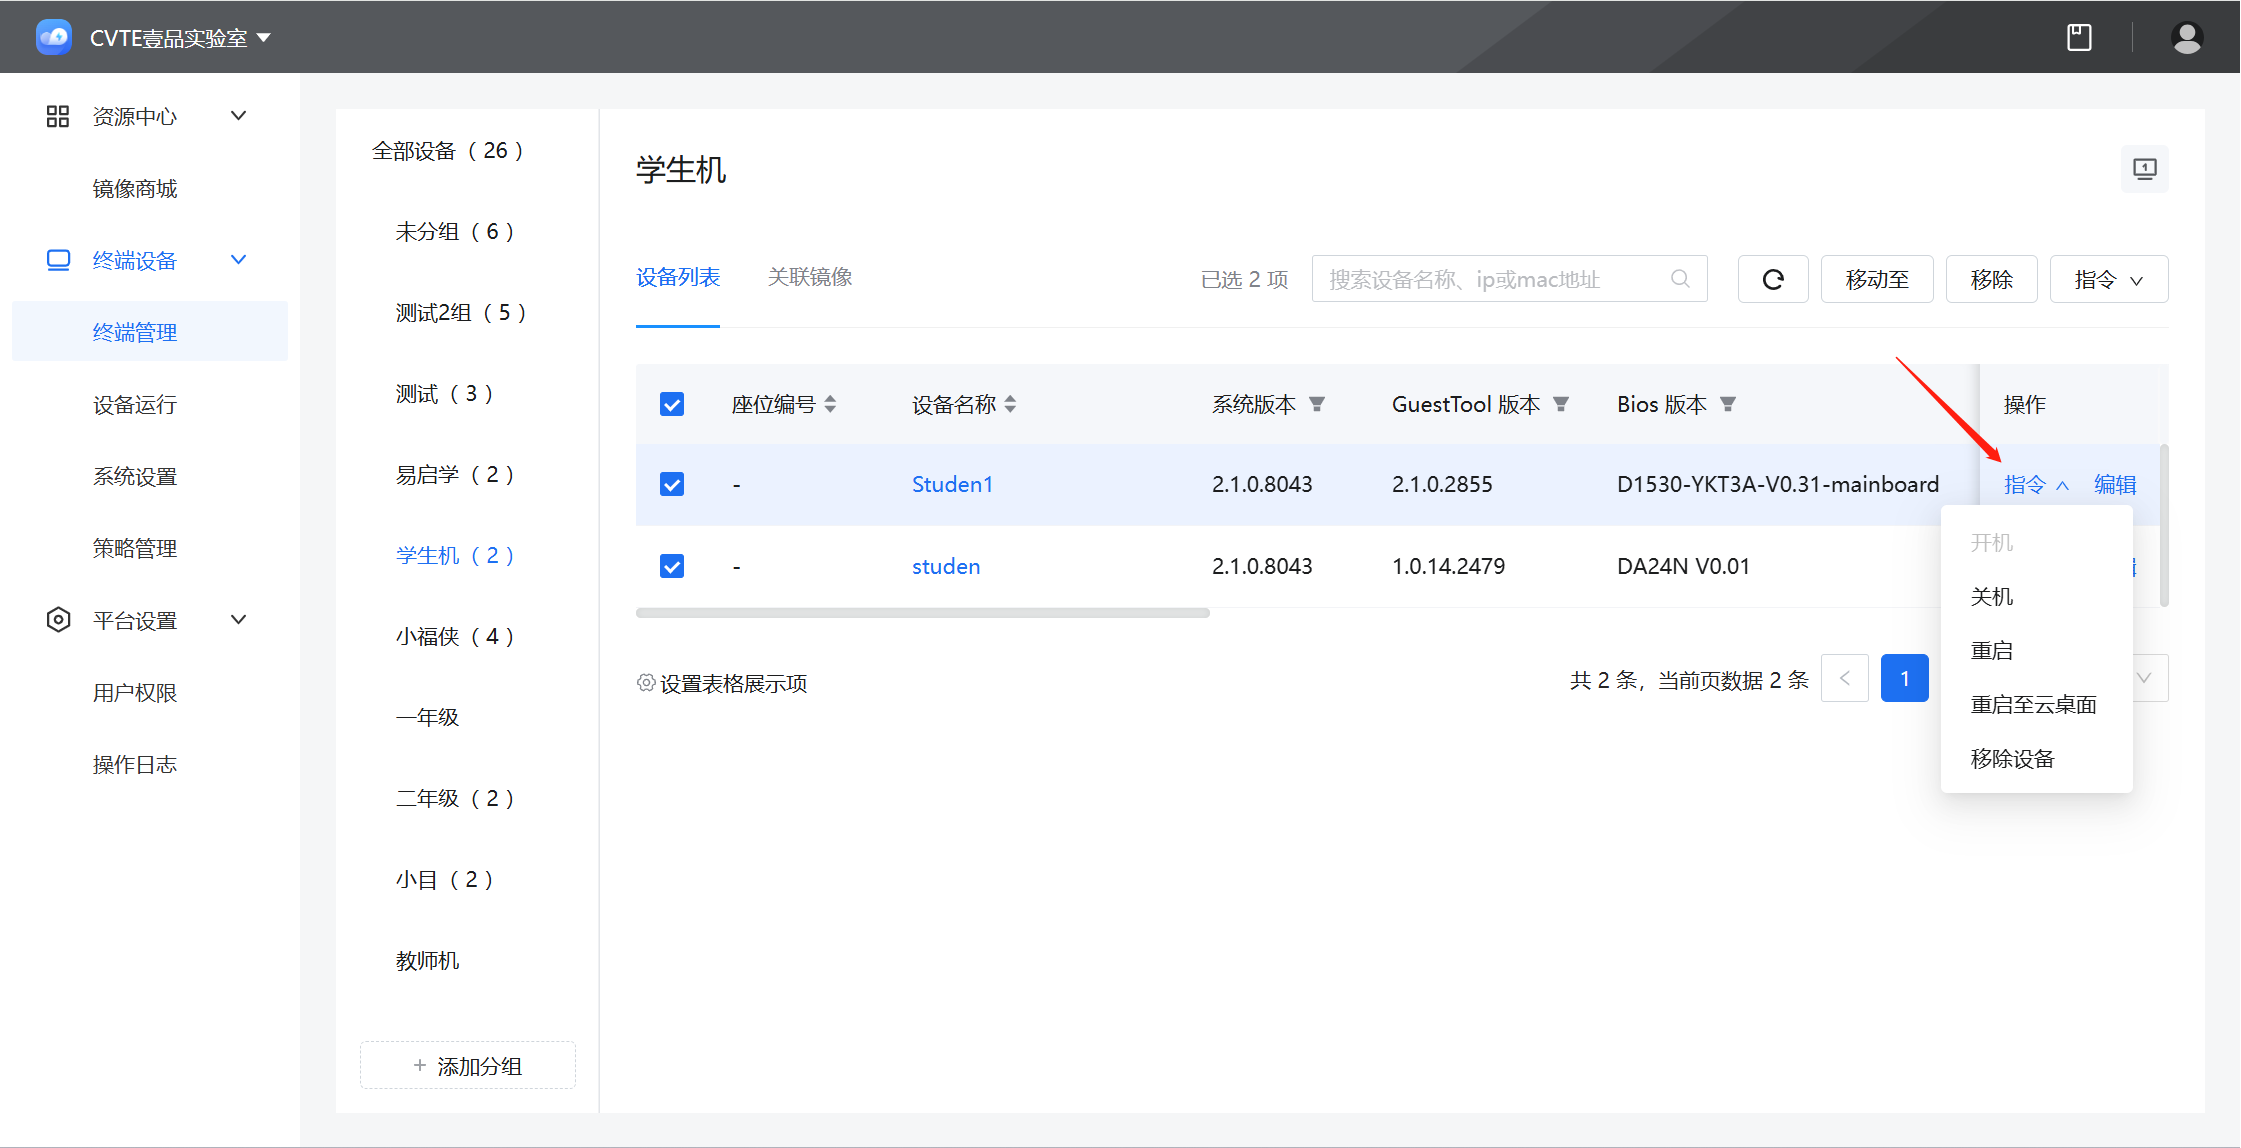The image size is (2241, 1148).
Task: Open 用户权限 in the sidebar
Action: pos(135,692)
